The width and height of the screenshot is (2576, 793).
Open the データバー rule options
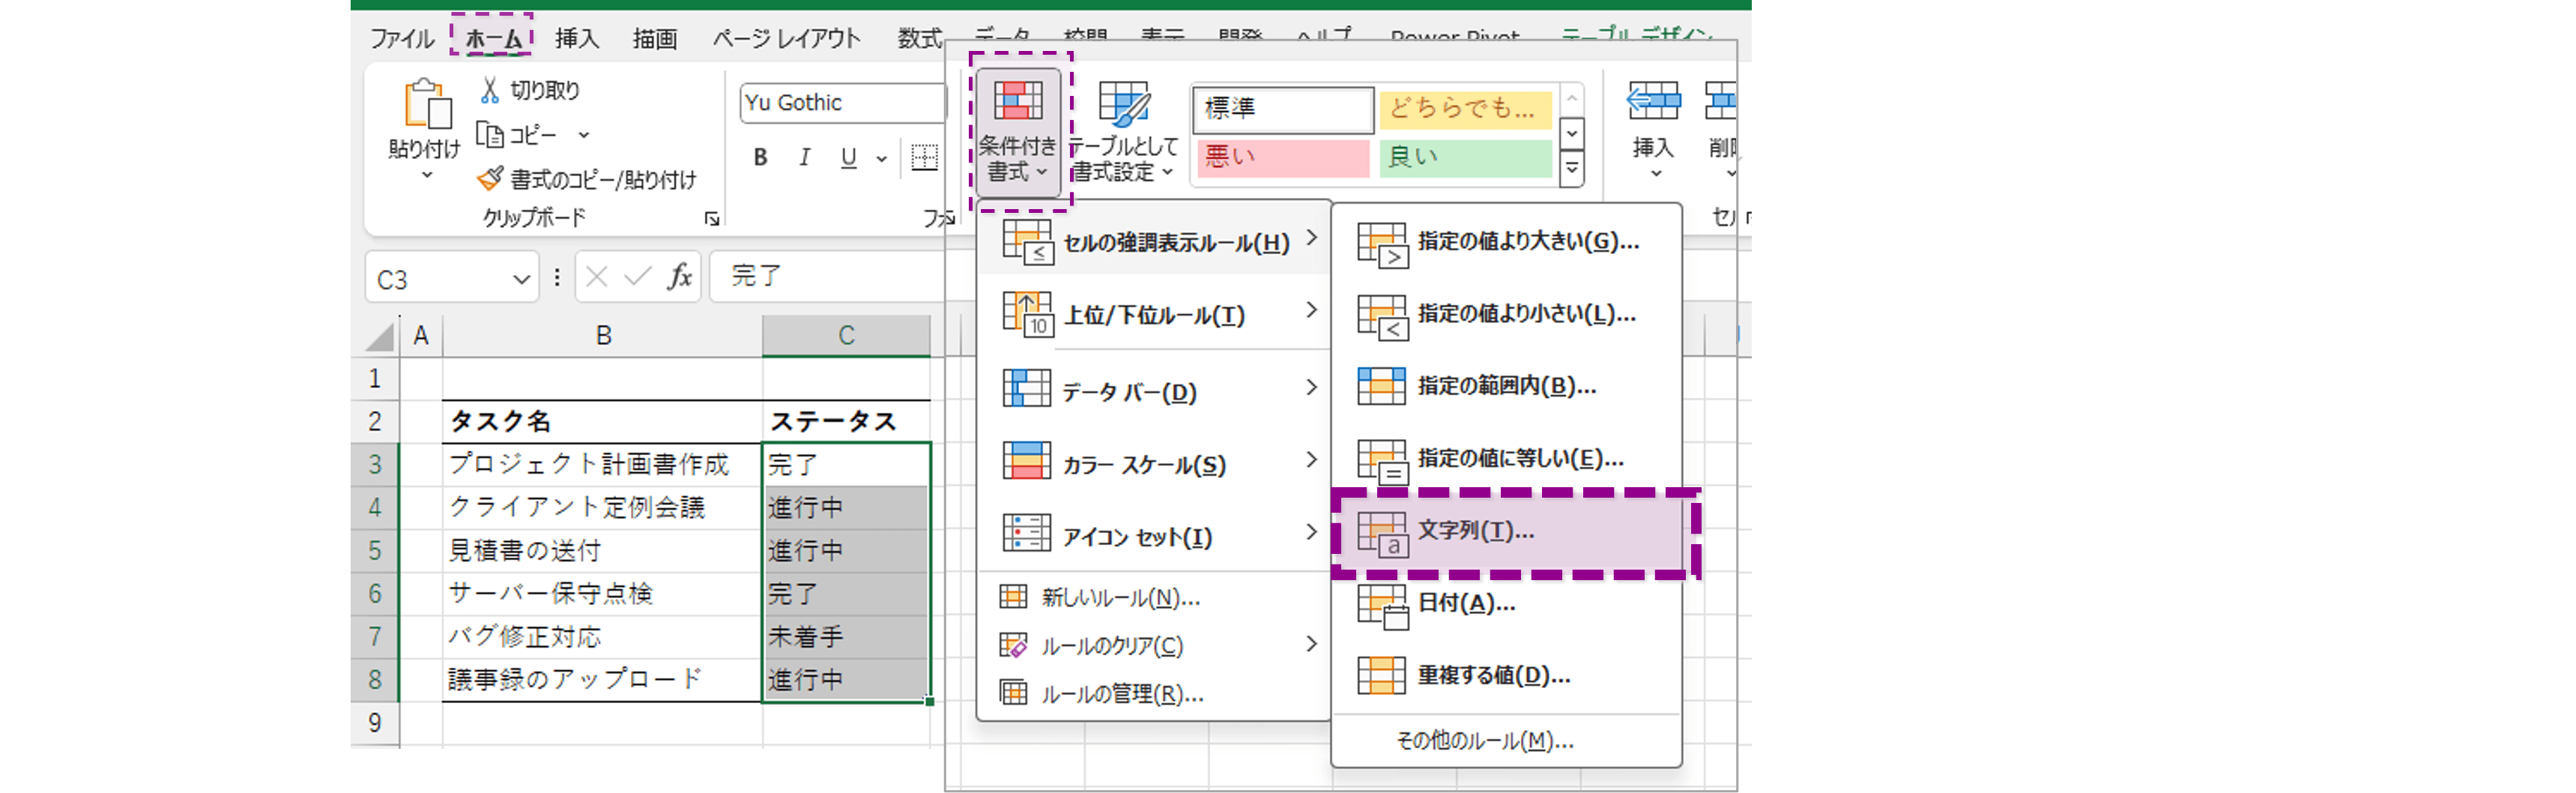1130,391
